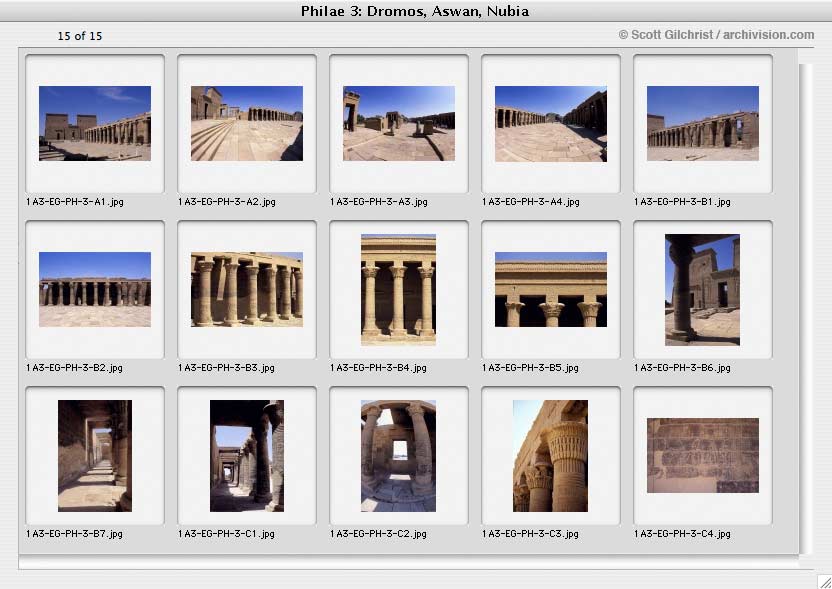Click the filename label 1A3-EG-PH-3-B5.jpg
832x589 pixels.
(x=530, y=368)
